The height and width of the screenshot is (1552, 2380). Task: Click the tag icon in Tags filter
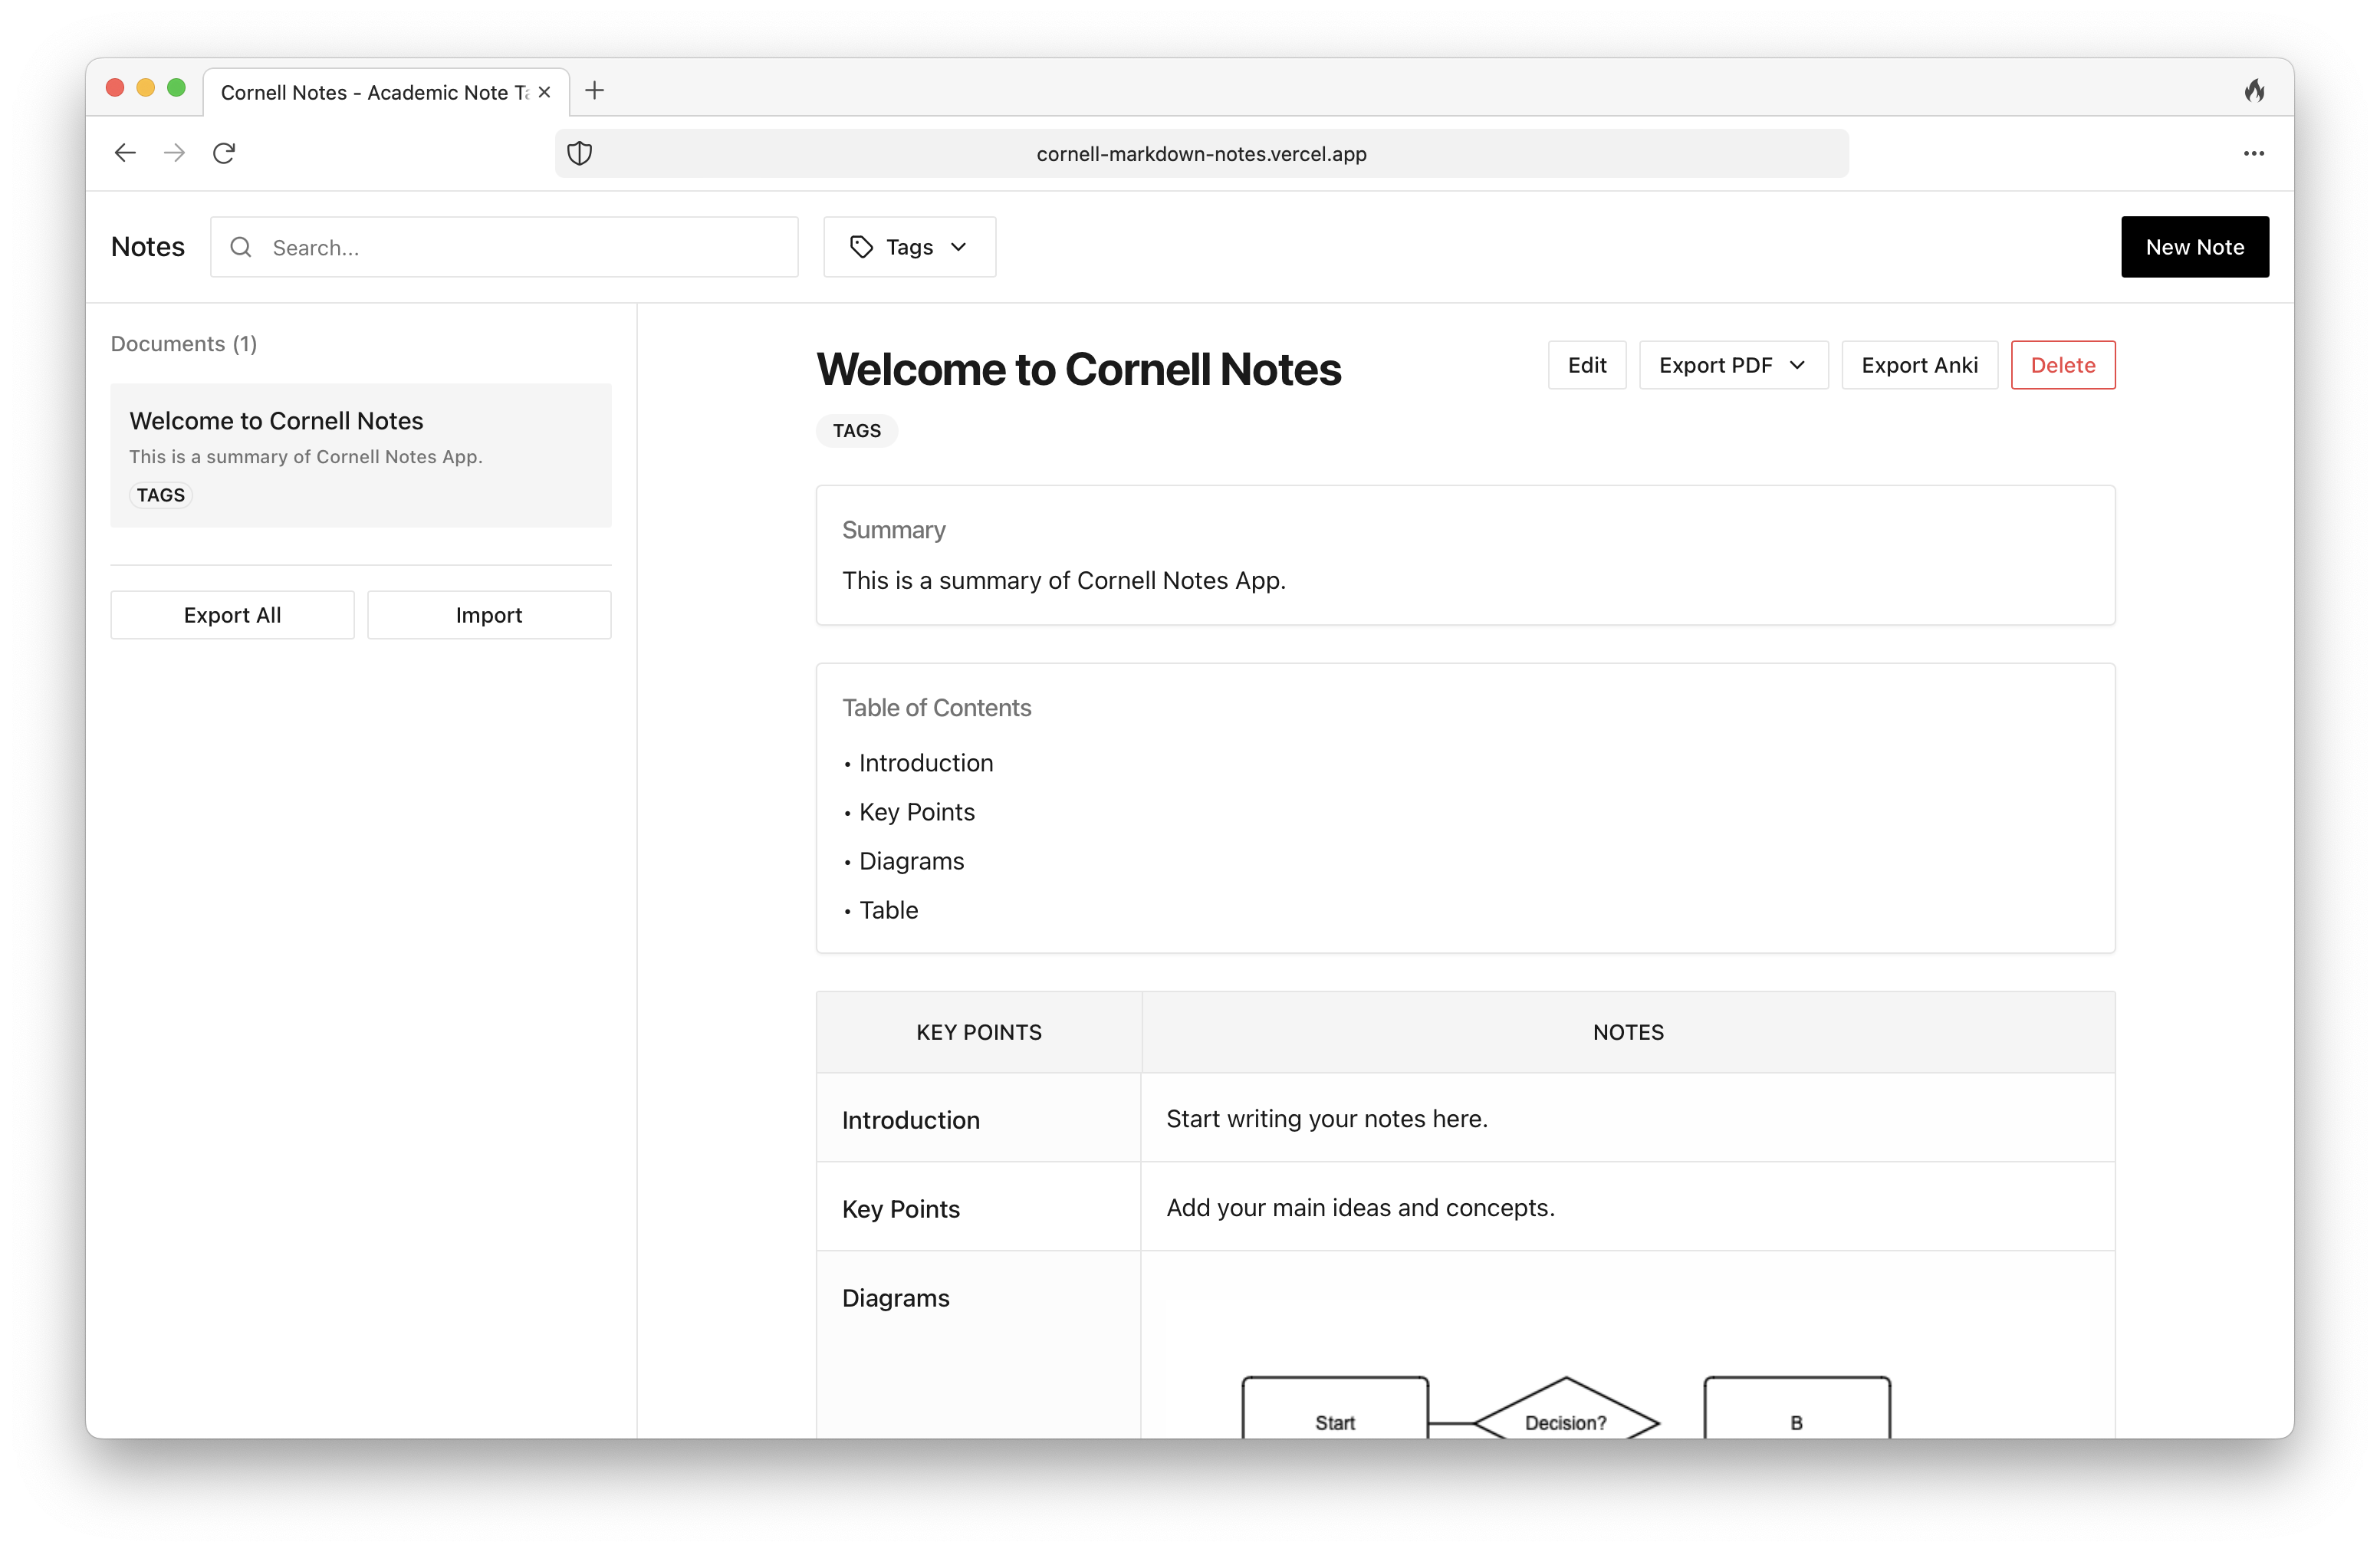coord(861,247)
